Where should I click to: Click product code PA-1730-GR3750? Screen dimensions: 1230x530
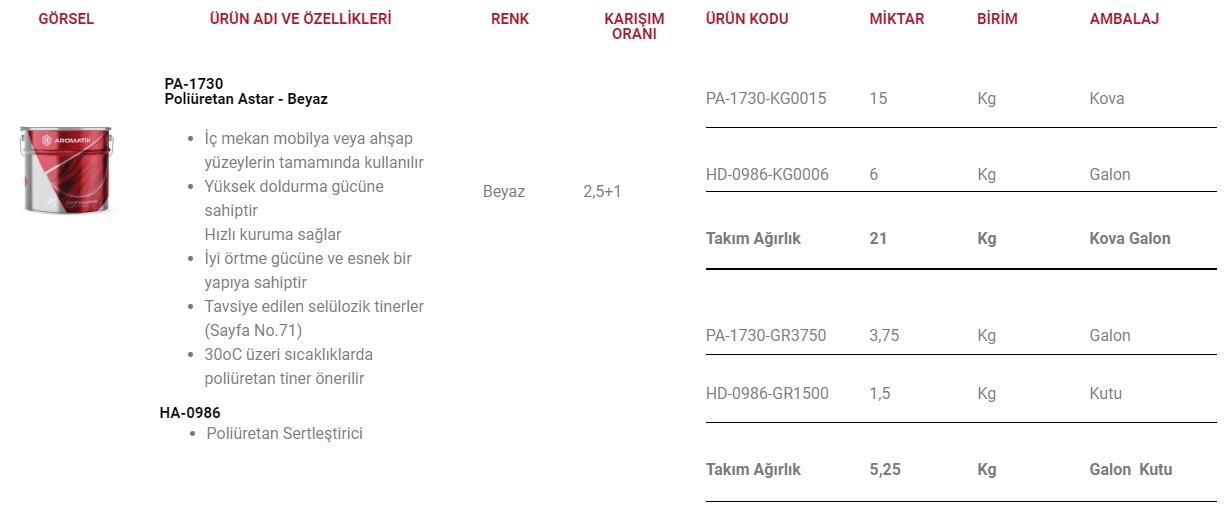click(766, 336)
